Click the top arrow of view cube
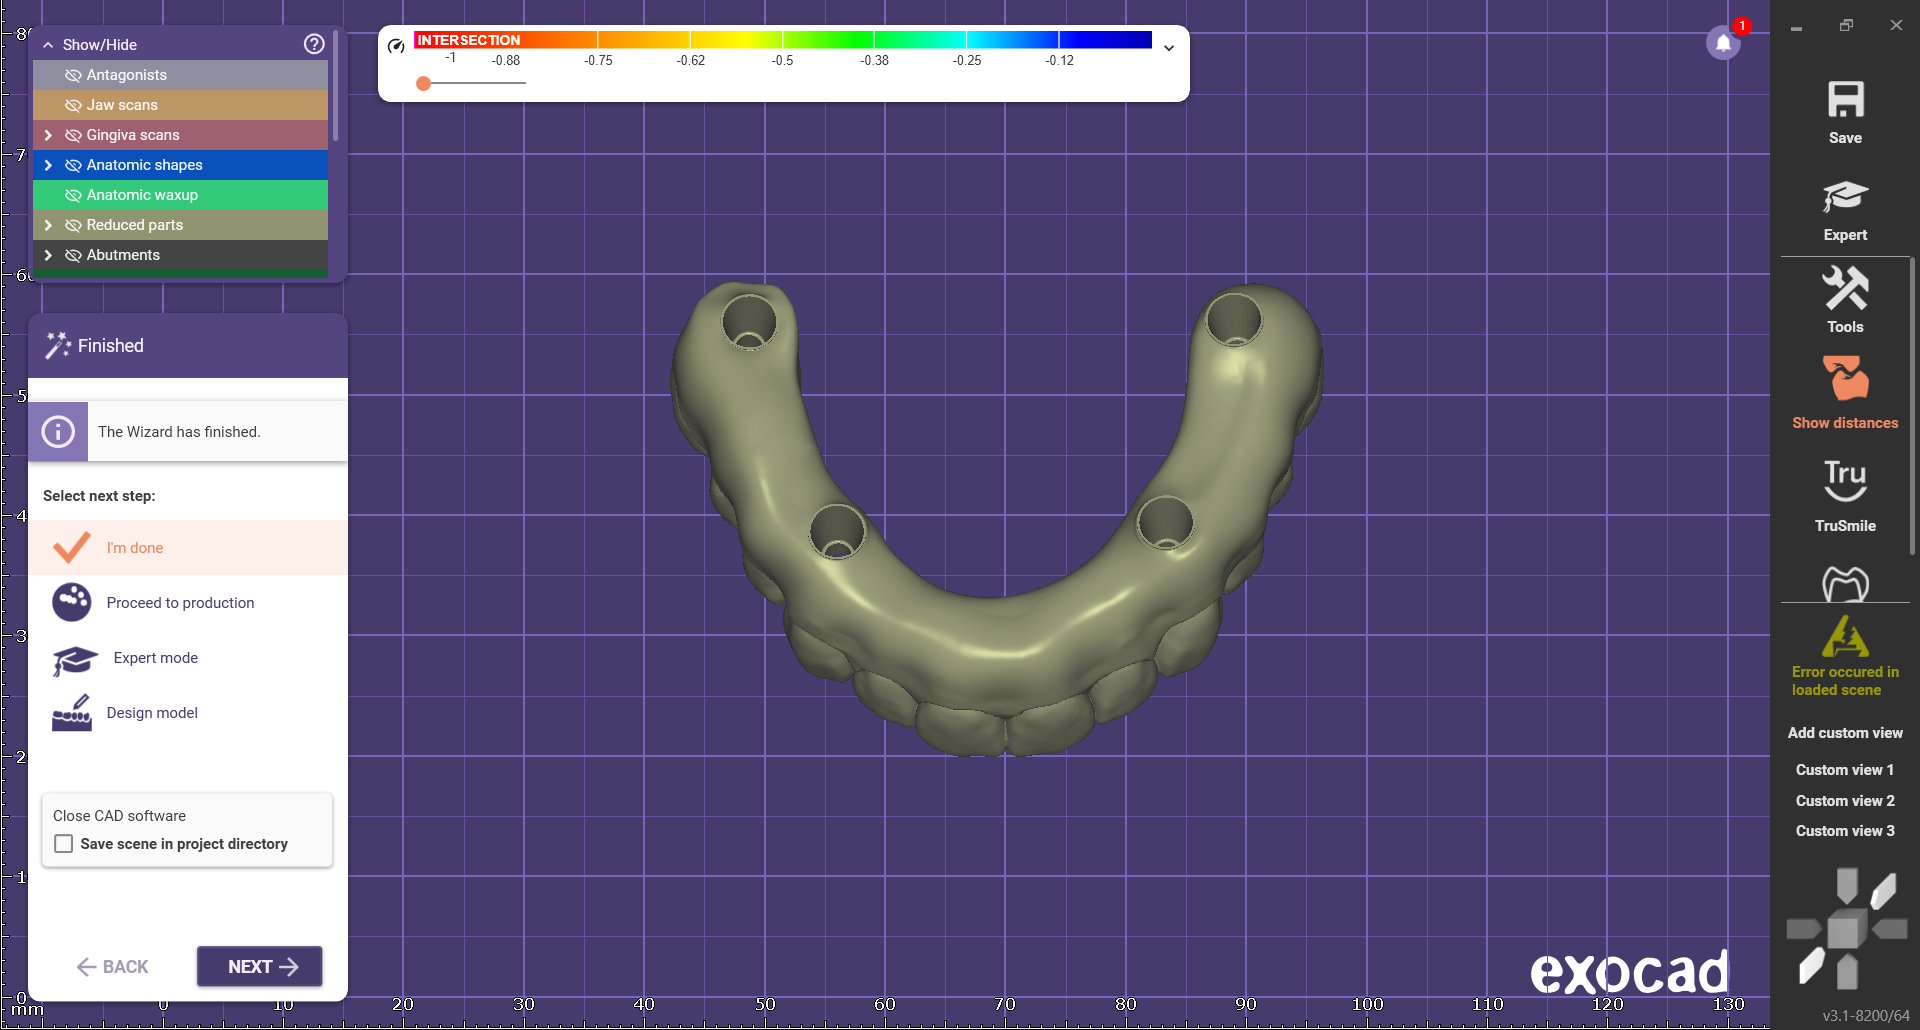Image resolution: width=1920 pixels, height=1030 pixels. coord(1847,885)
